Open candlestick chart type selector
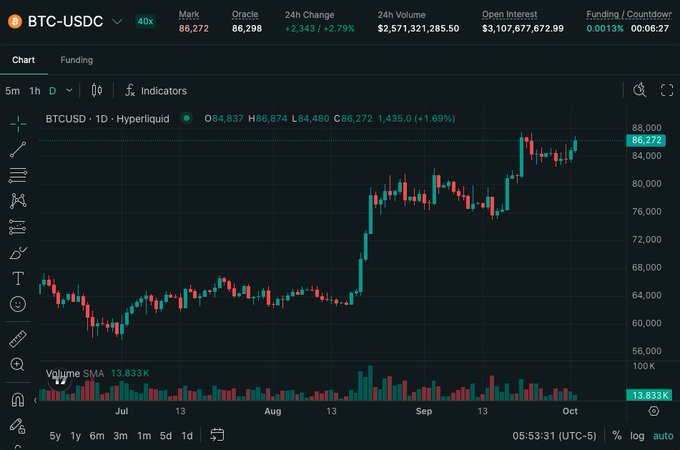Image resolution: width=680 pixels, height=450 pixels. (97, 91)
